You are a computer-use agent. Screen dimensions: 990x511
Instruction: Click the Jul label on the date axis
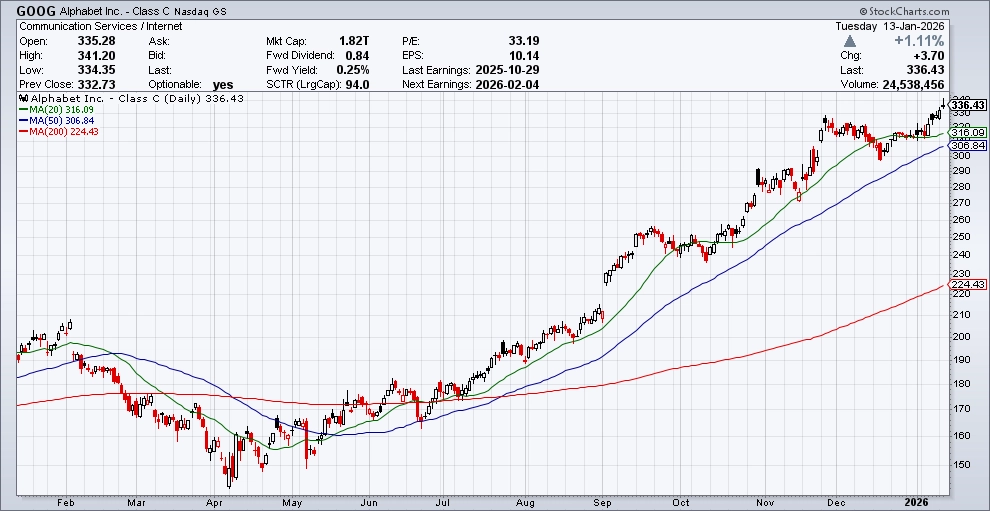click(x=444, y=502)
